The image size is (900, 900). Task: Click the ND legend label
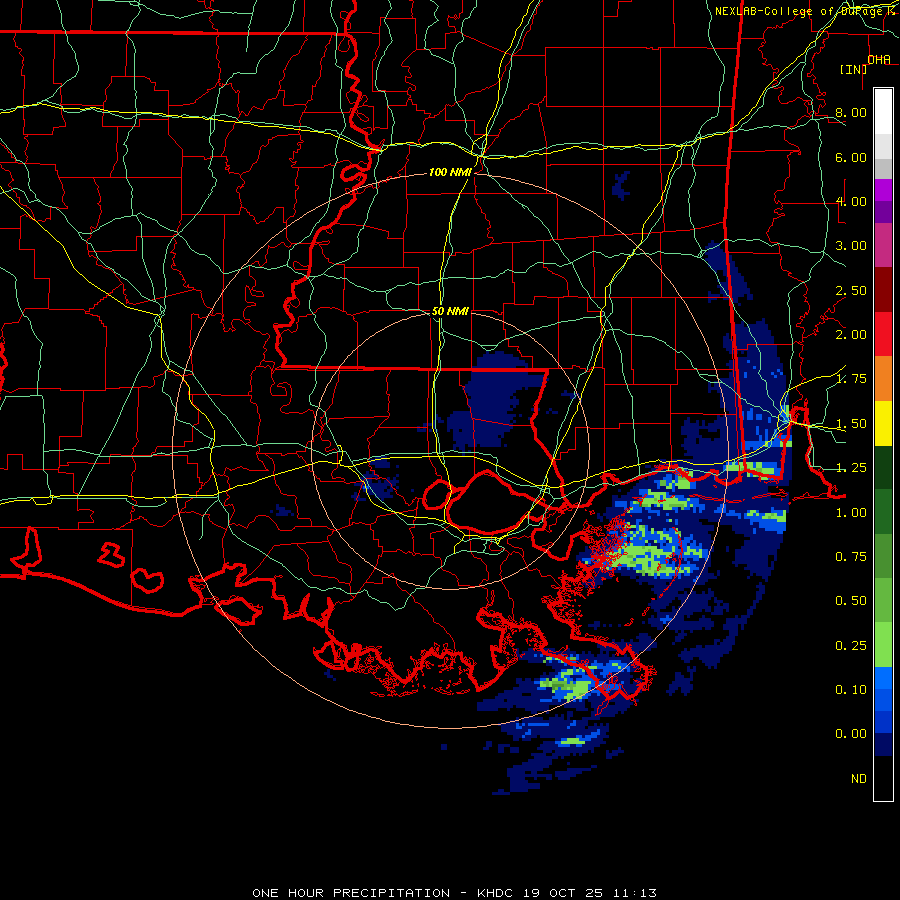click(859, 779)
